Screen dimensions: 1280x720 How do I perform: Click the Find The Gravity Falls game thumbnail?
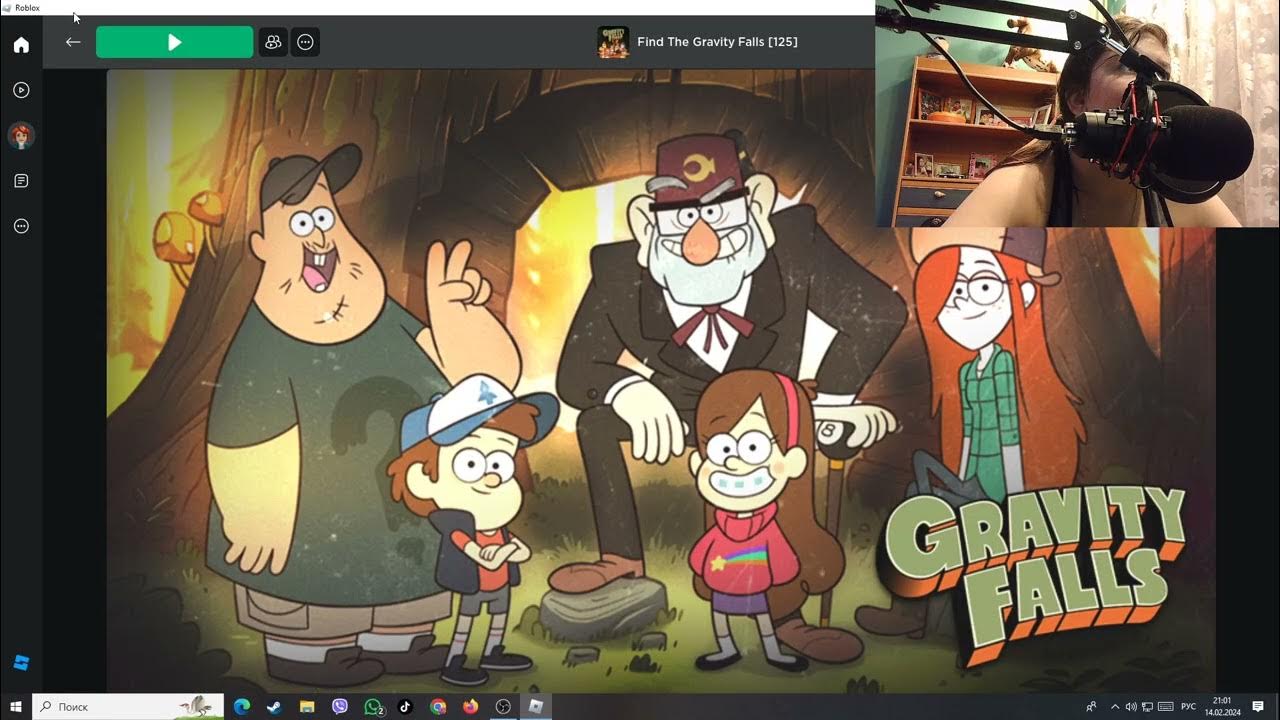[613, 42]
